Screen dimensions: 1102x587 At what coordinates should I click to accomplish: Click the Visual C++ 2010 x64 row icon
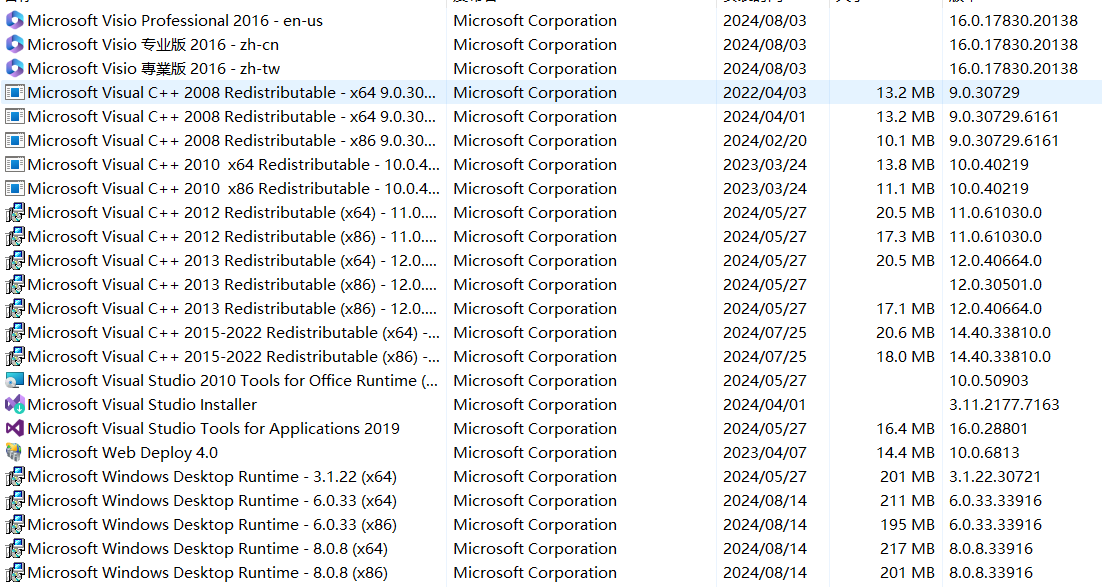(15, 165)
